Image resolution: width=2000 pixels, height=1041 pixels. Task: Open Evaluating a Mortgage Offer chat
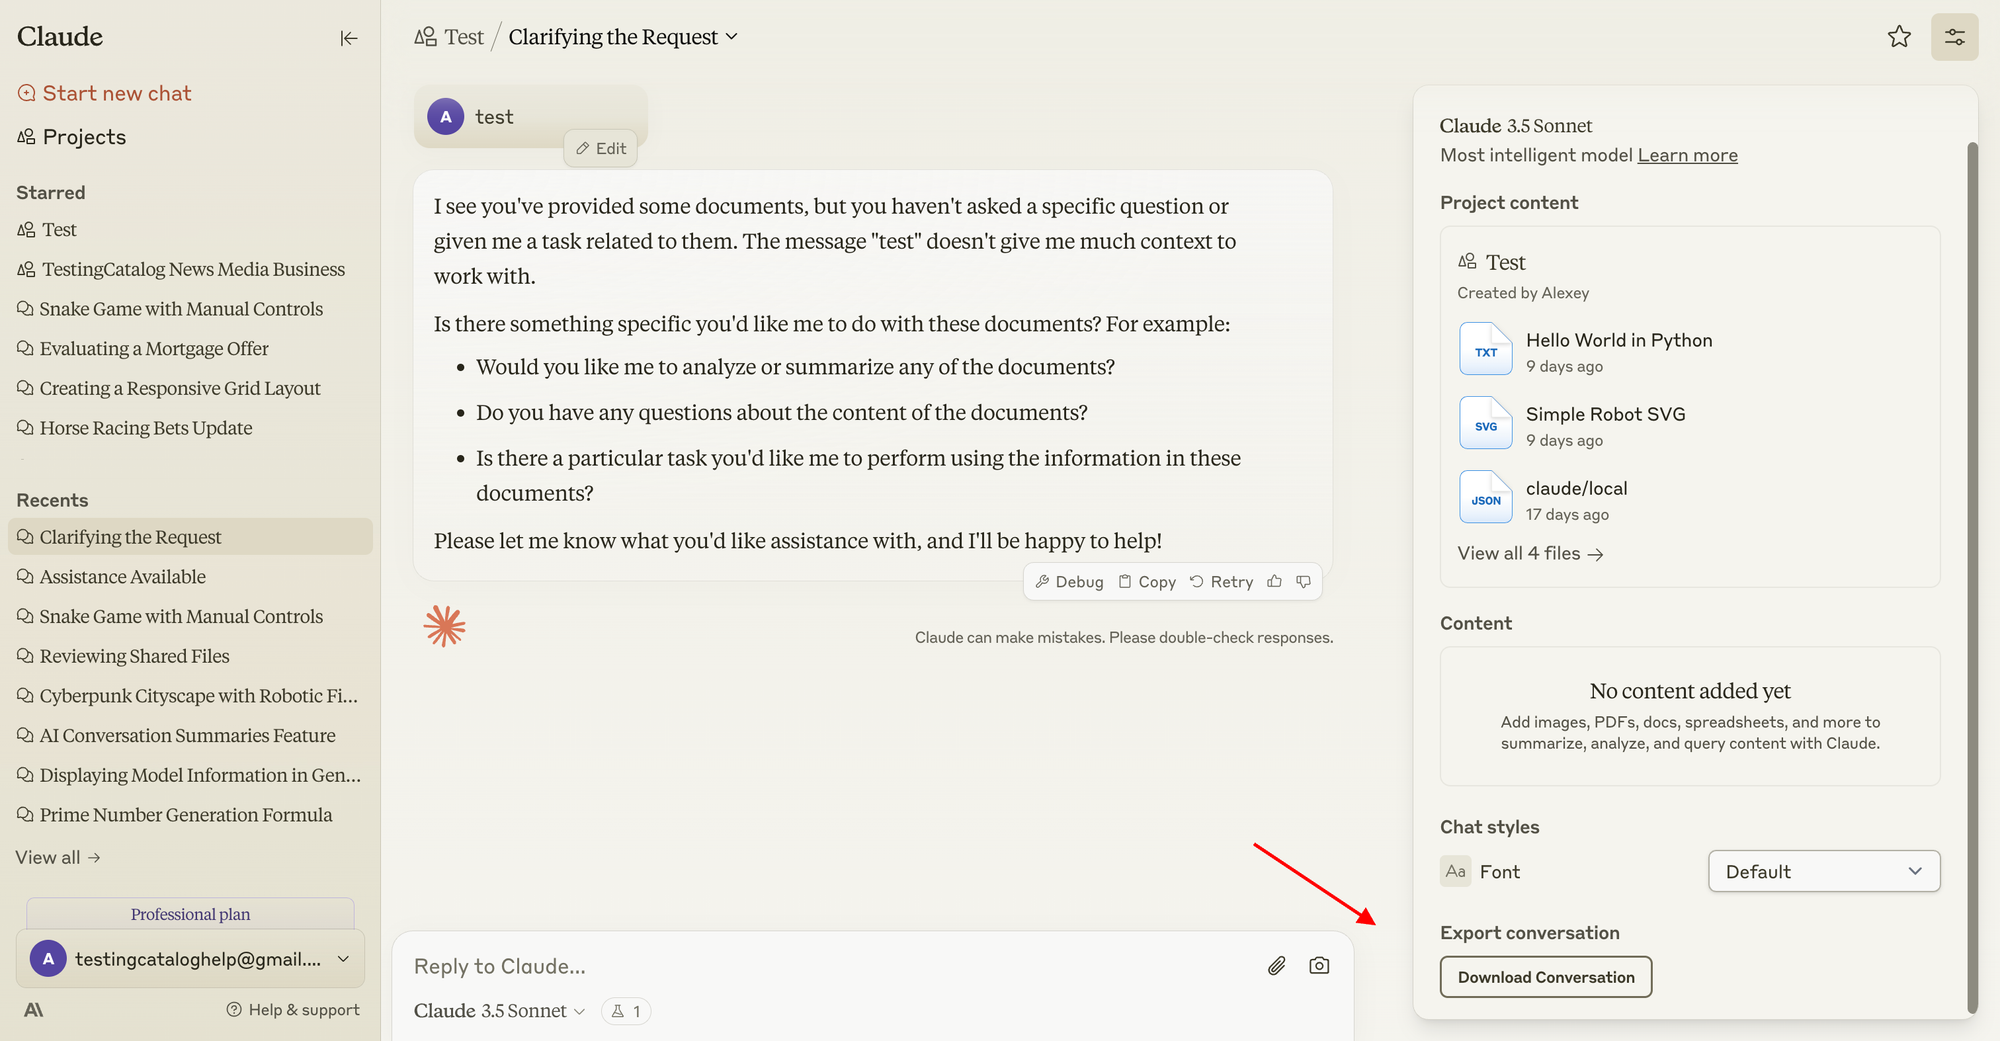coord(190,349)
